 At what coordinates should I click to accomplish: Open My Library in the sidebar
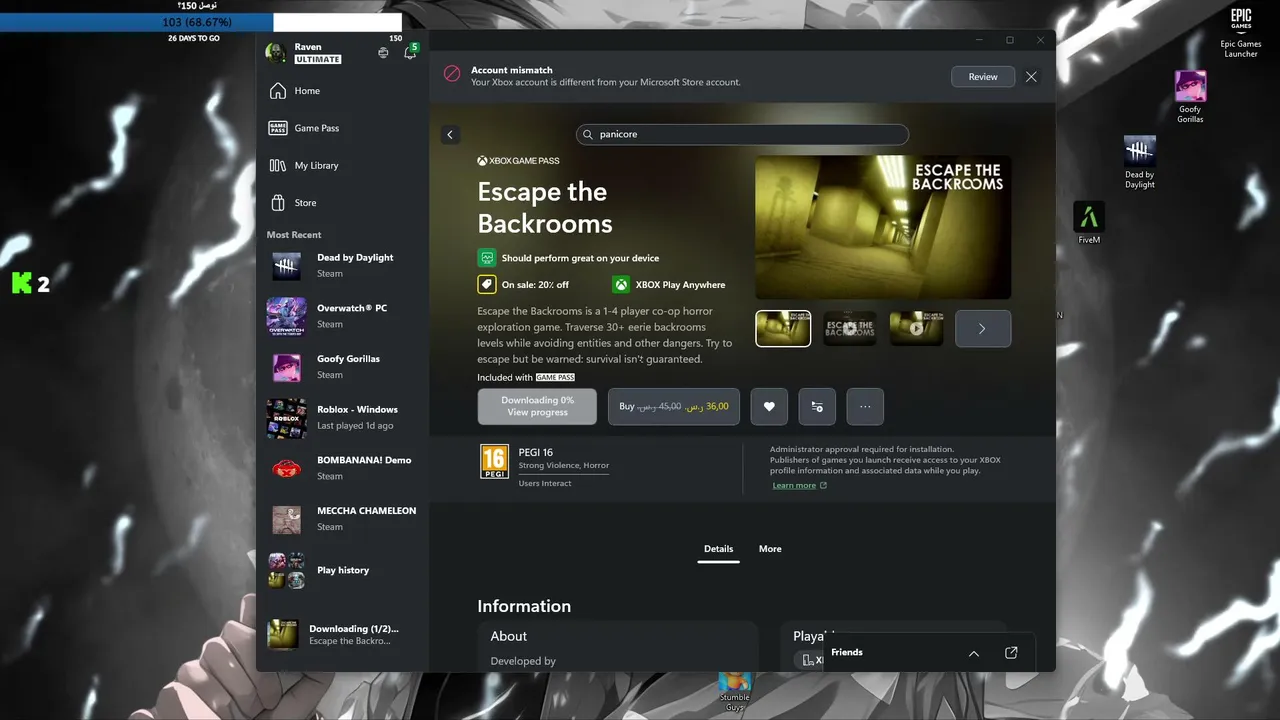[x=342, y=166]
